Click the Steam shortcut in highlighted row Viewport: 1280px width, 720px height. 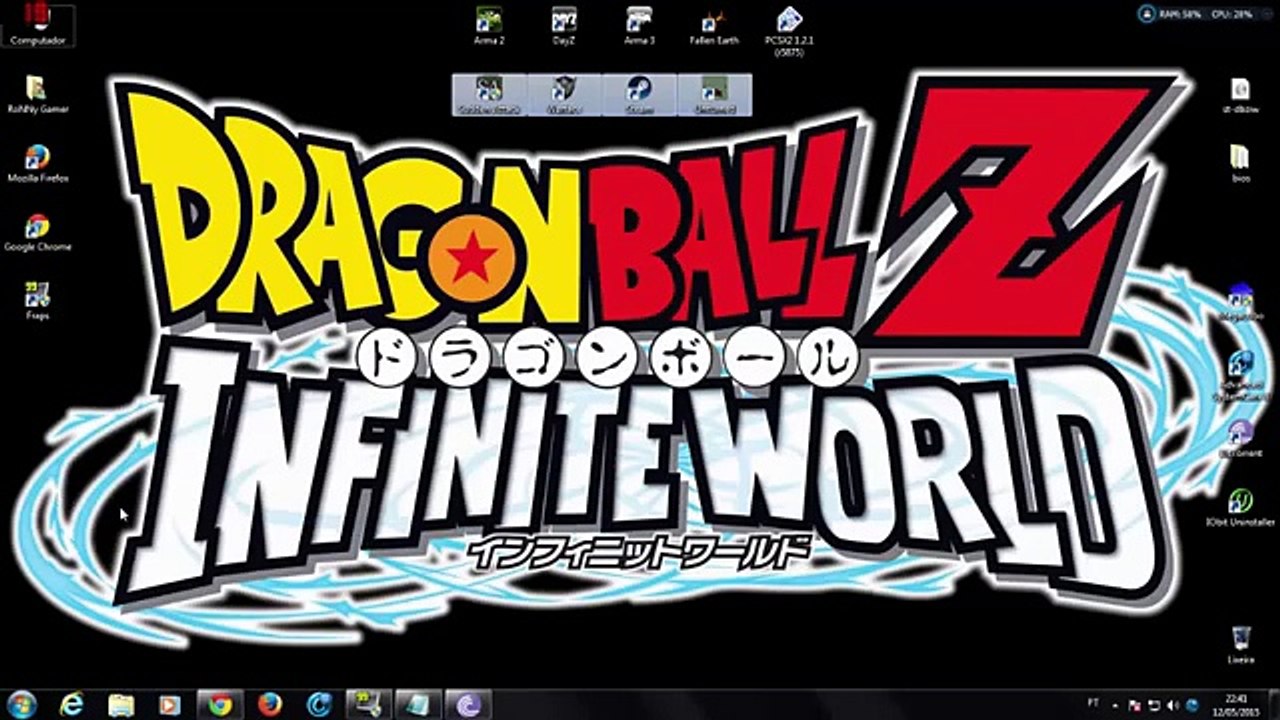point(639,95)
